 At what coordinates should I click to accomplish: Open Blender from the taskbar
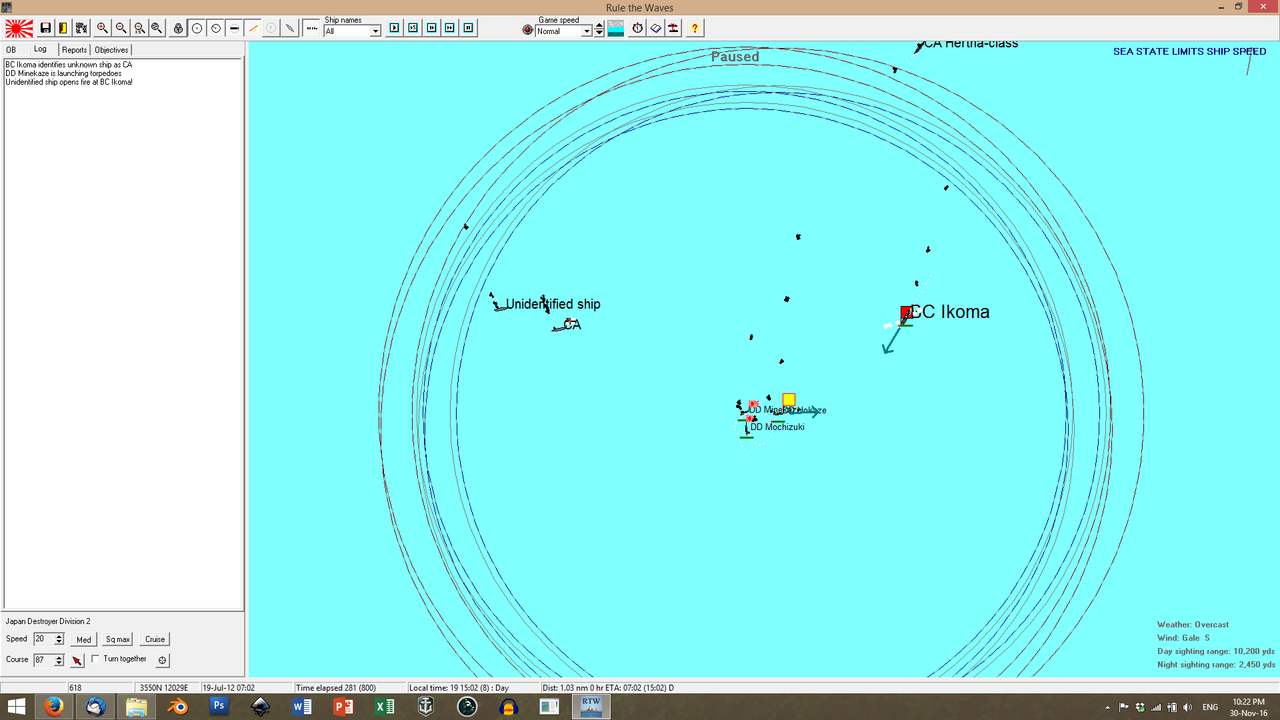tap(177, 707)
